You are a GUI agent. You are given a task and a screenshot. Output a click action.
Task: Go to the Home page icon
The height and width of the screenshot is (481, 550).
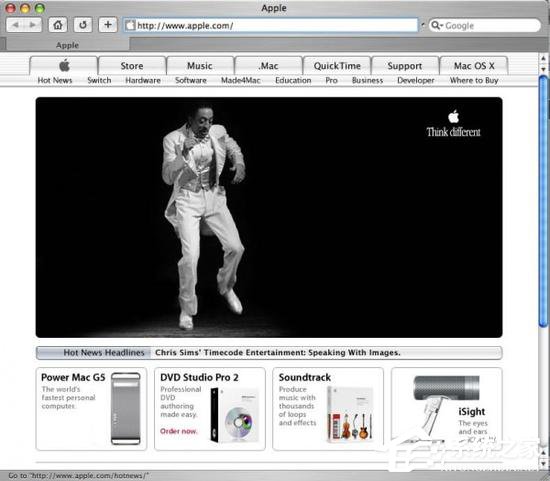pos(58,25)
